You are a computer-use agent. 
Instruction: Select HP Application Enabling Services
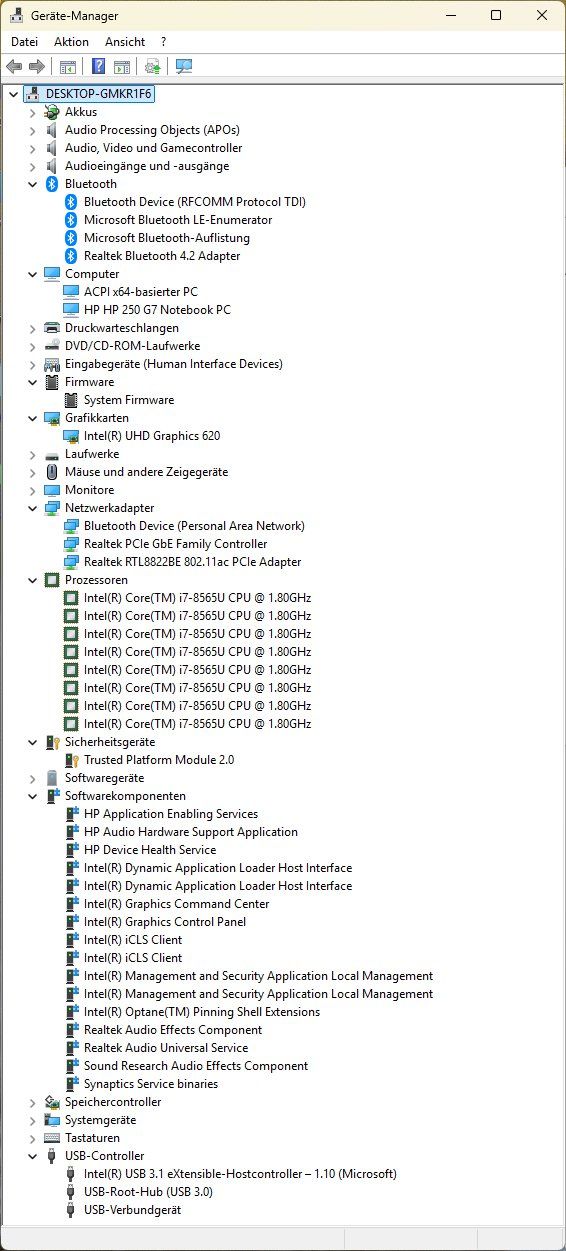tap(171, 814)
